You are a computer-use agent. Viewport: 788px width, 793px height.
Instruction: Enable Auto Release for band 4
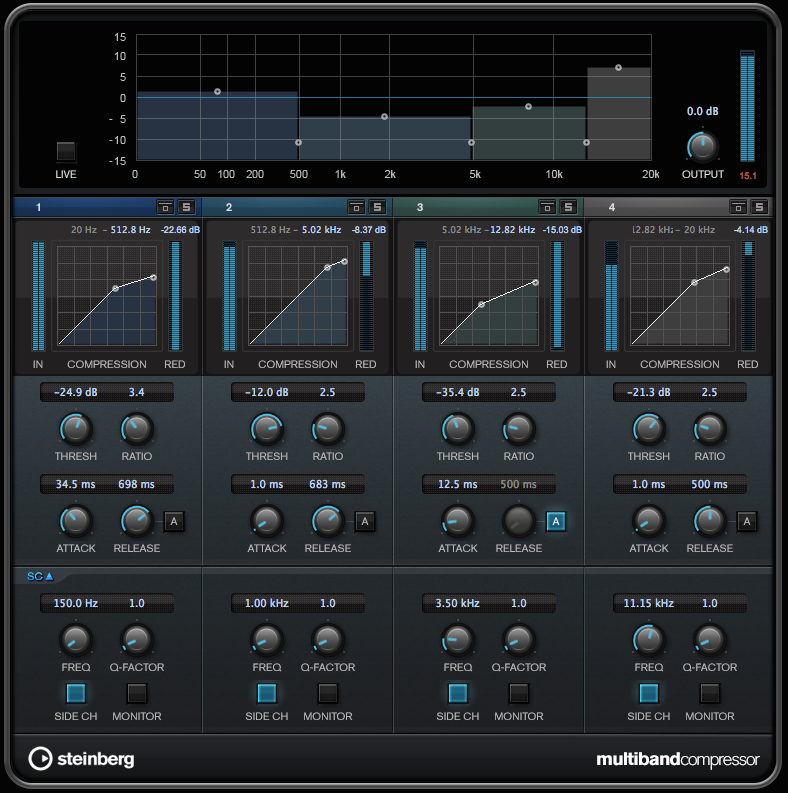pyautogui.click(x=747, y=521)
